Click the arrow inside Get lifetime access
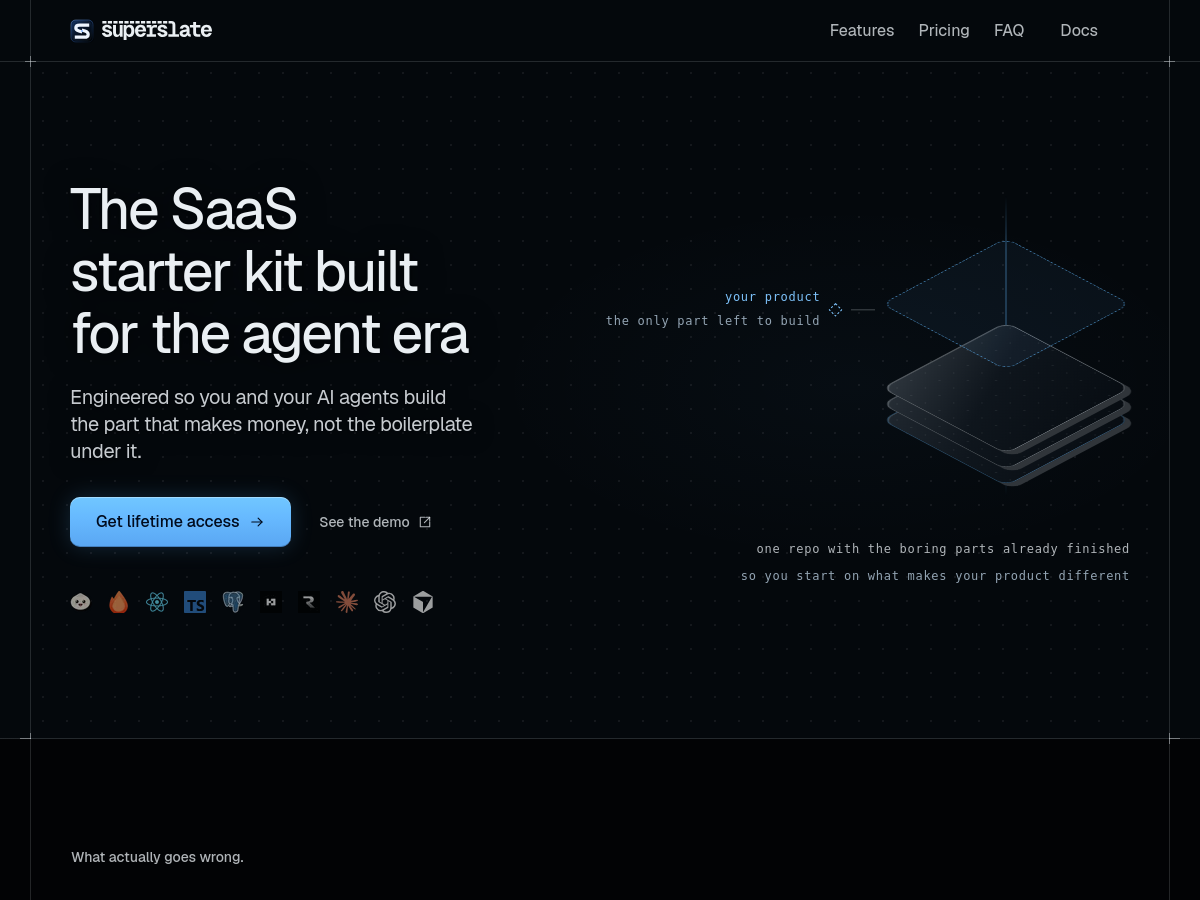Screen dimensions: 1200x900 coord(257,522)
